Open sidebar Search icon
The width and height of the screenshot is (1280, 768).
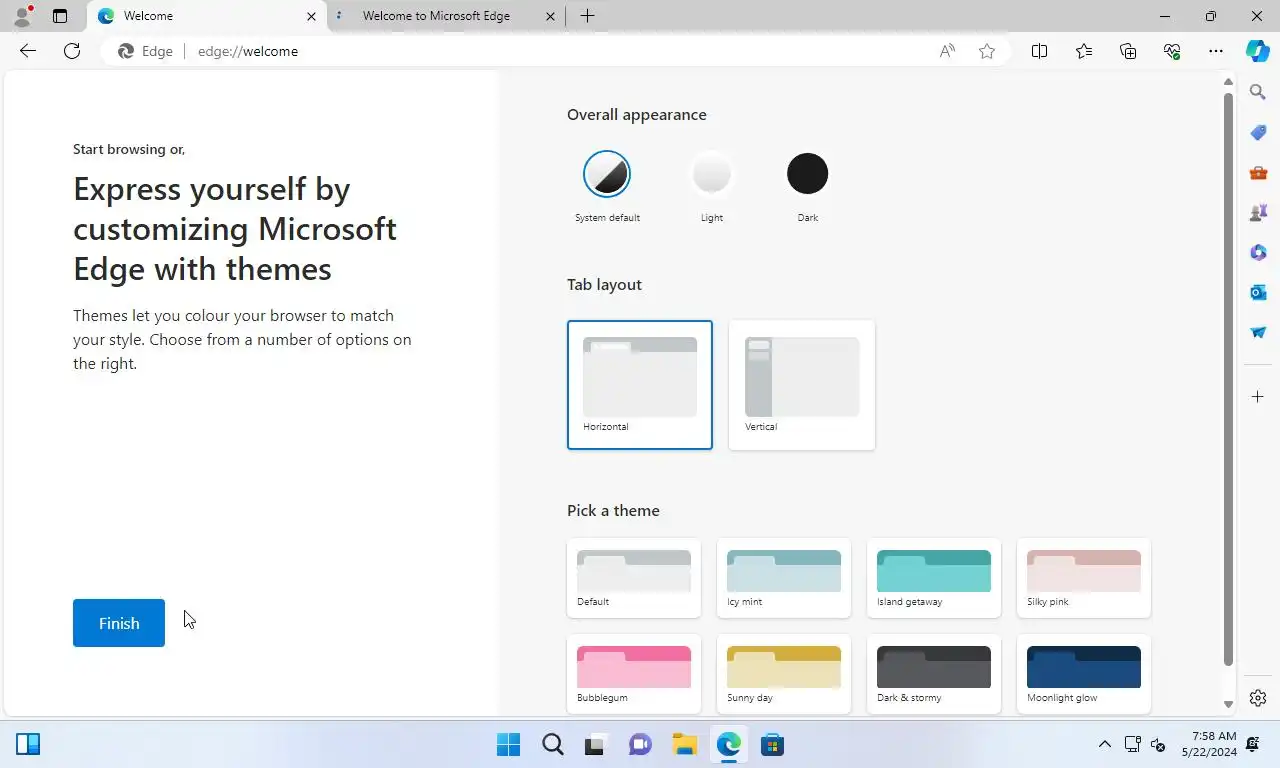[x=1258, y=92]
